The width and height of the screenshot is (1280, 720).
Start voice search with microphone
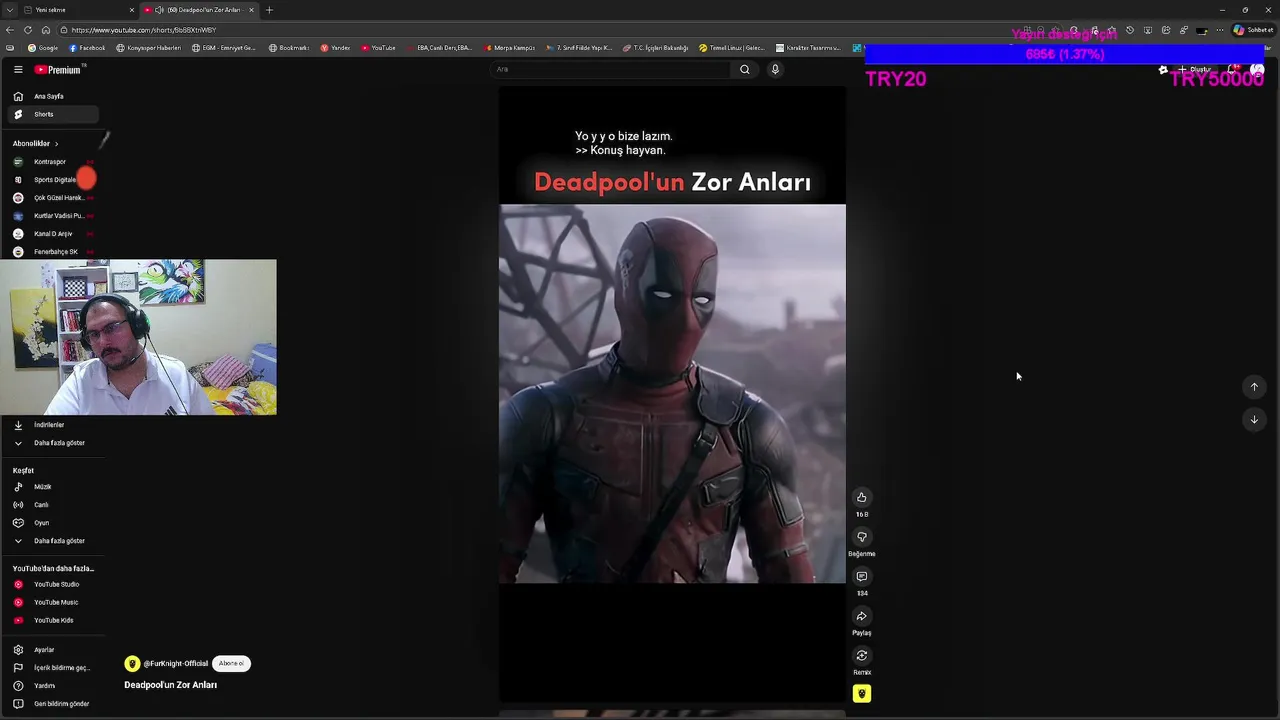coord(775,69)
